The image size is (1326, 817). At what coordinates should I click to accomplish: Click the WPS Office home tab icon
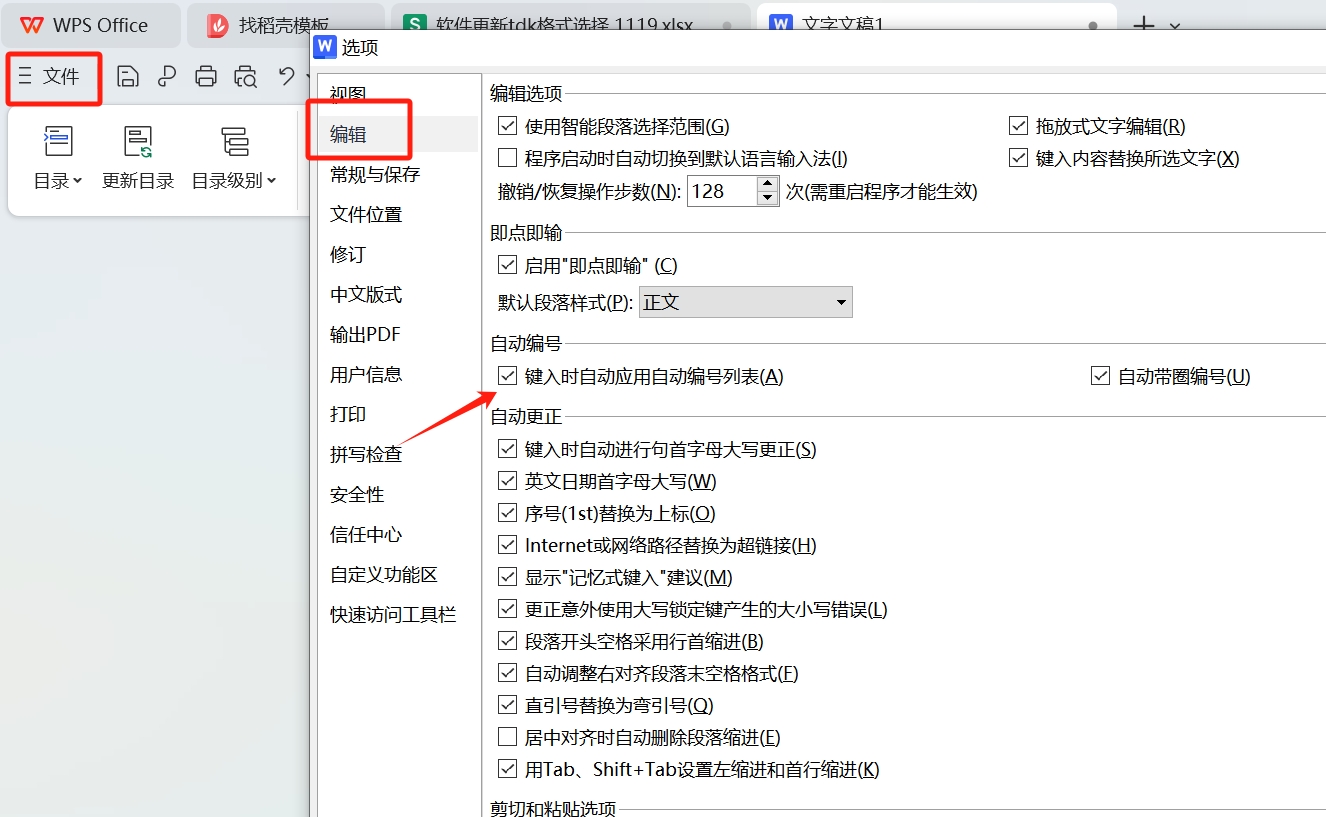click(33, 25)
